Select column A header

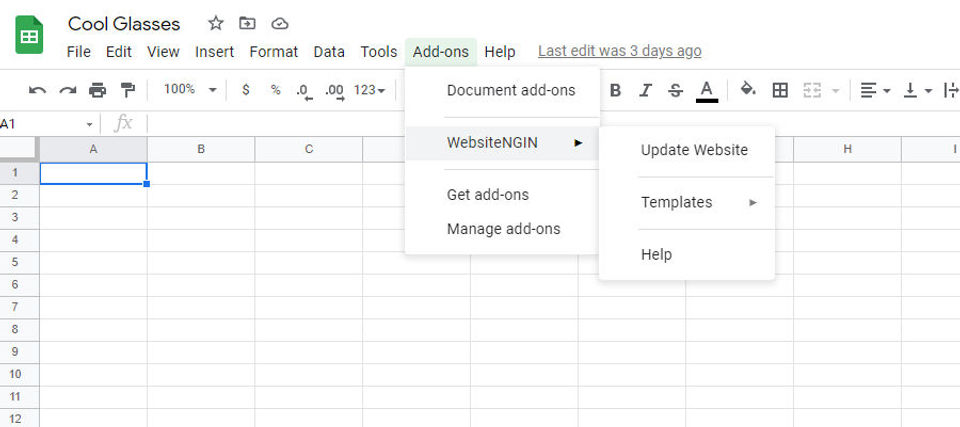(x=93, y=149)
